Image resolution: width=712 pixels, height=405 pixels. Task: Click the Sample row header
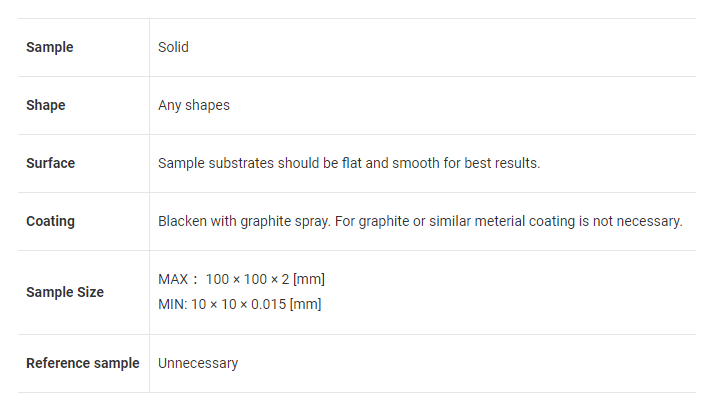pyautogui.click(x=49, y=47)
